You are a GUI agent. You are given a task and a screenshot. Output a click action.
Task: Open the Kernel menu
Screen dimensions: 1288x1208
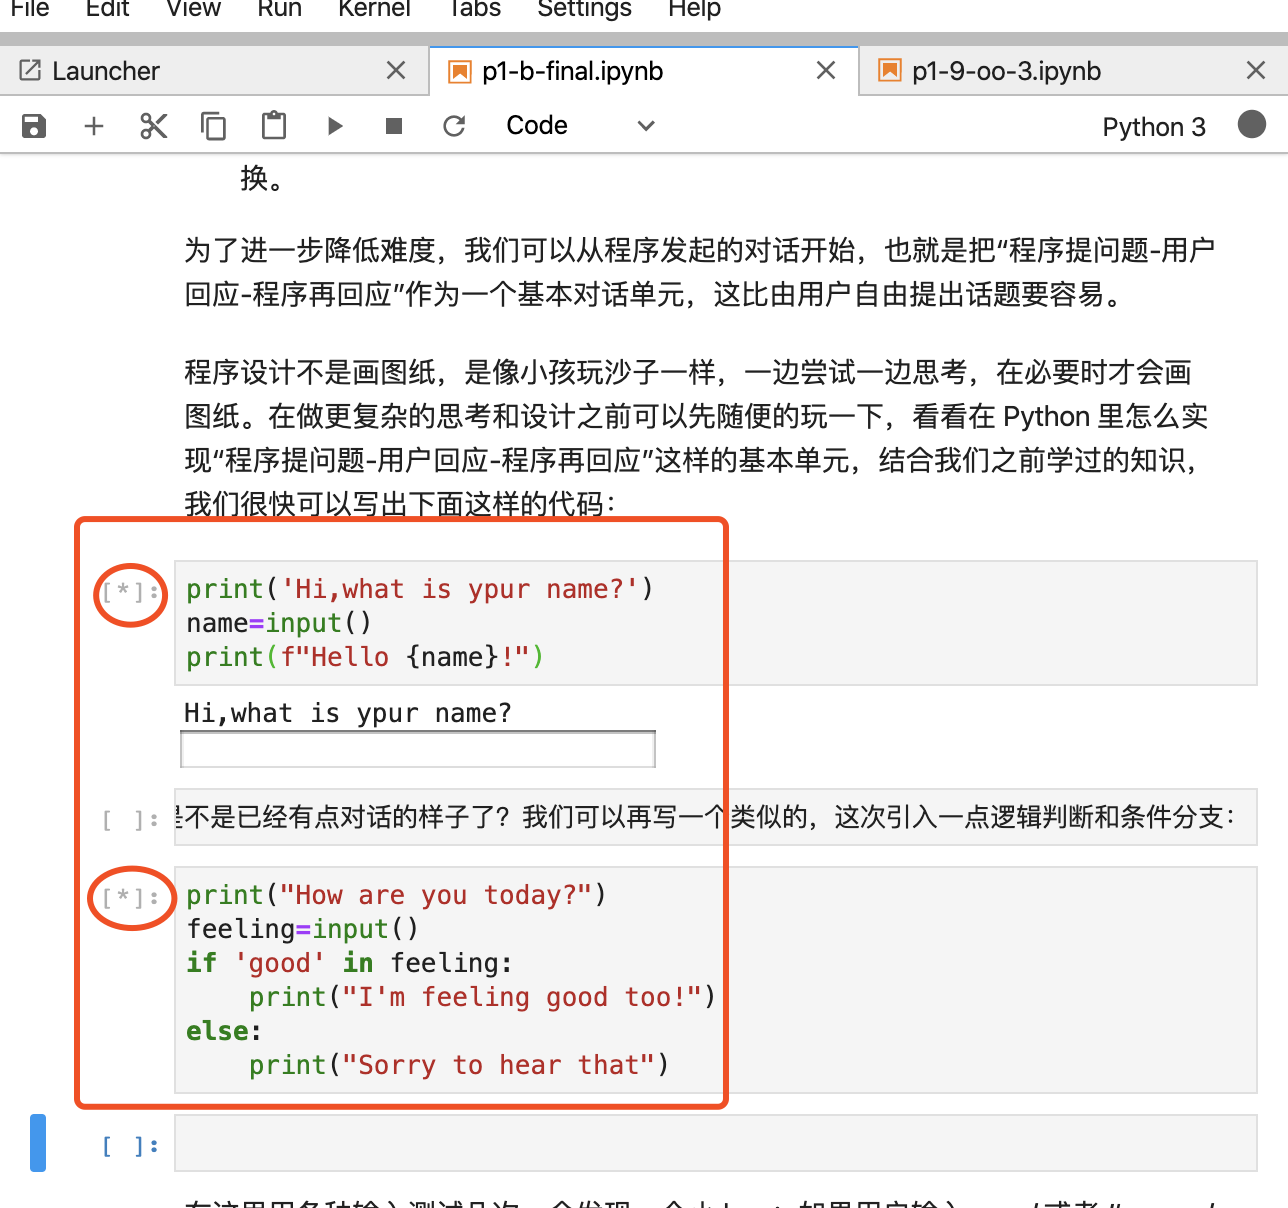(x=374, y=10)
